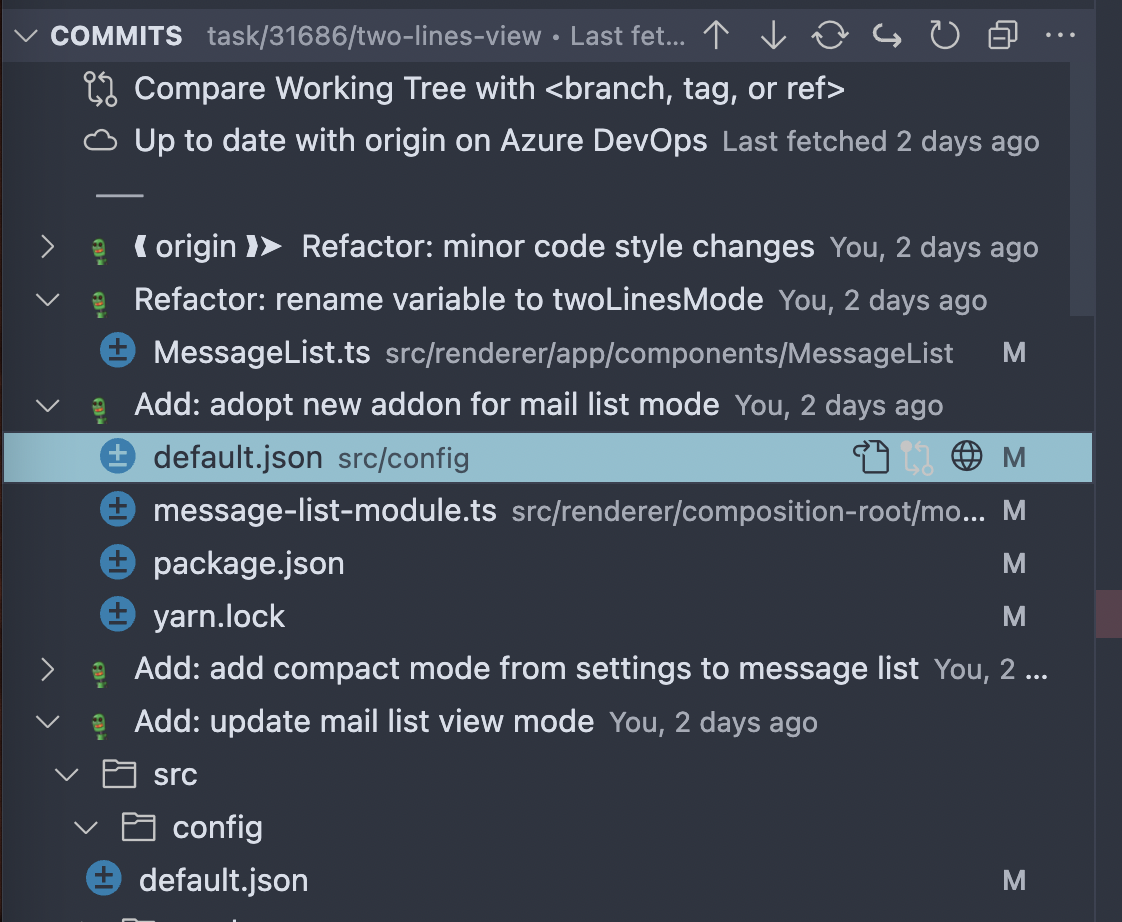
Task: Select commit Add: adopt new addon for mail list mode
Action: pos(426,405)
